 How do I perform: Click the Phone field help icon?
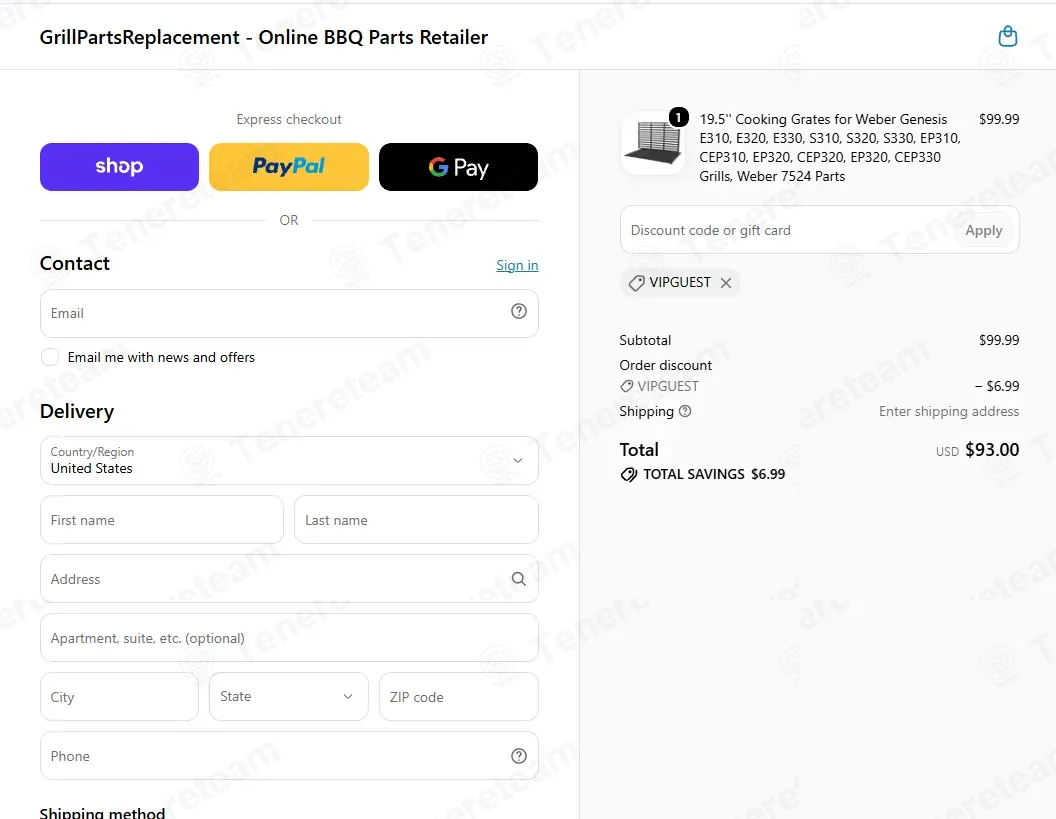[x=519, y=756]
